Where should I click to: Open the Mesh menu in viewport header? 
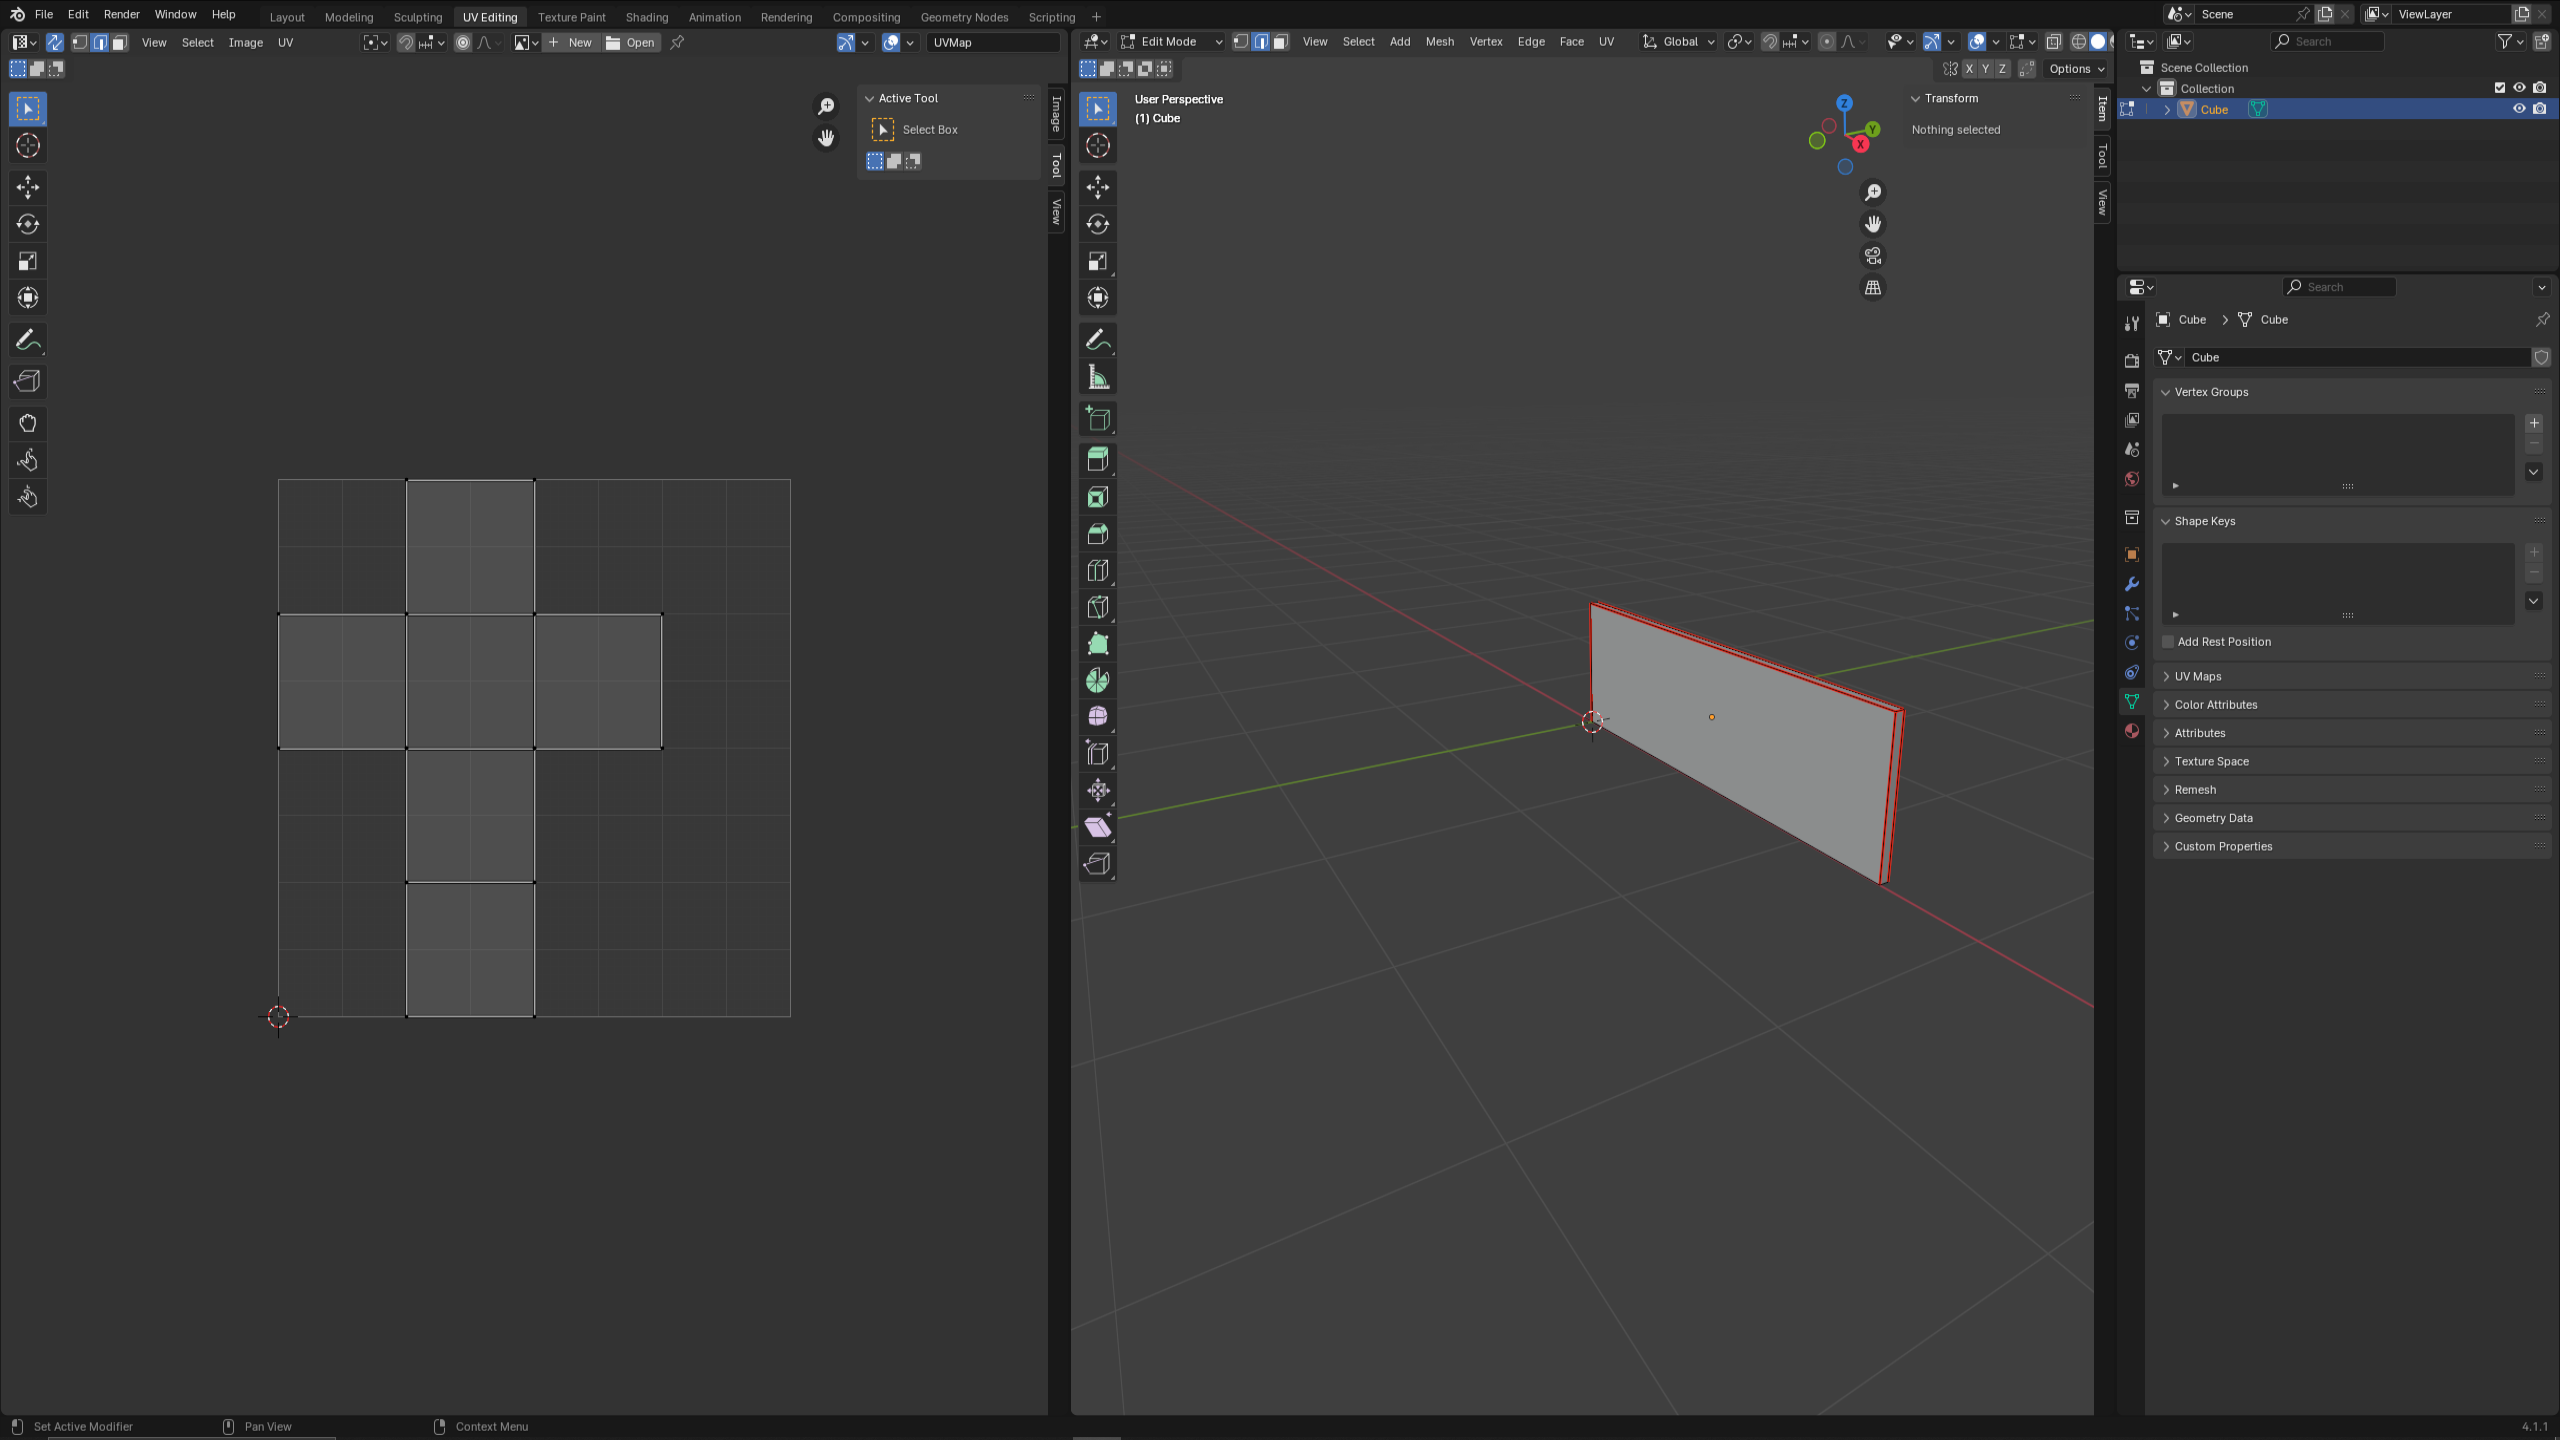click(1439, 42)
